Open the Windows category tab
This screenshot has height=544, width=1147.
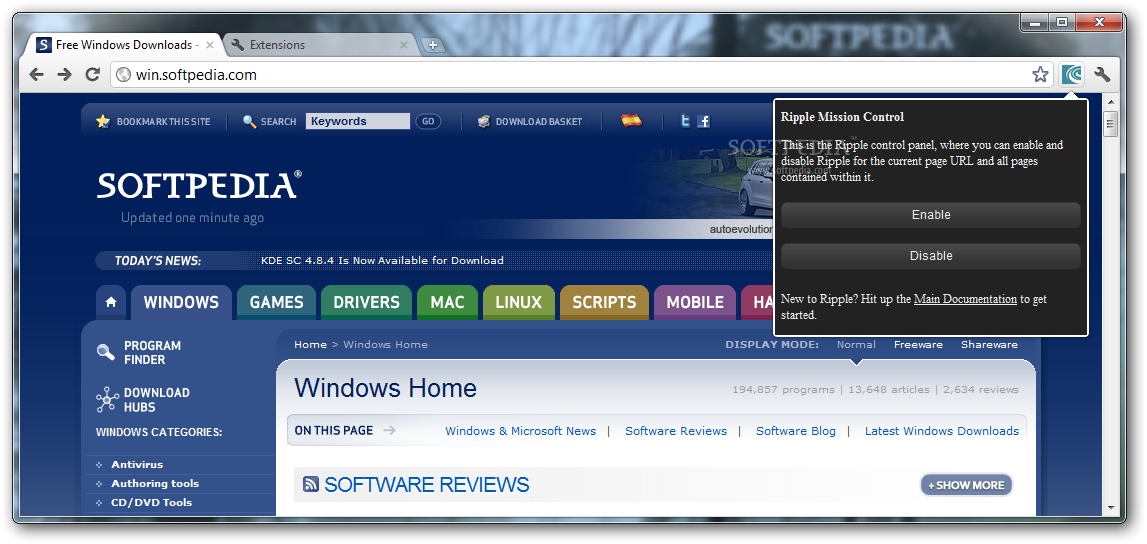181,302
